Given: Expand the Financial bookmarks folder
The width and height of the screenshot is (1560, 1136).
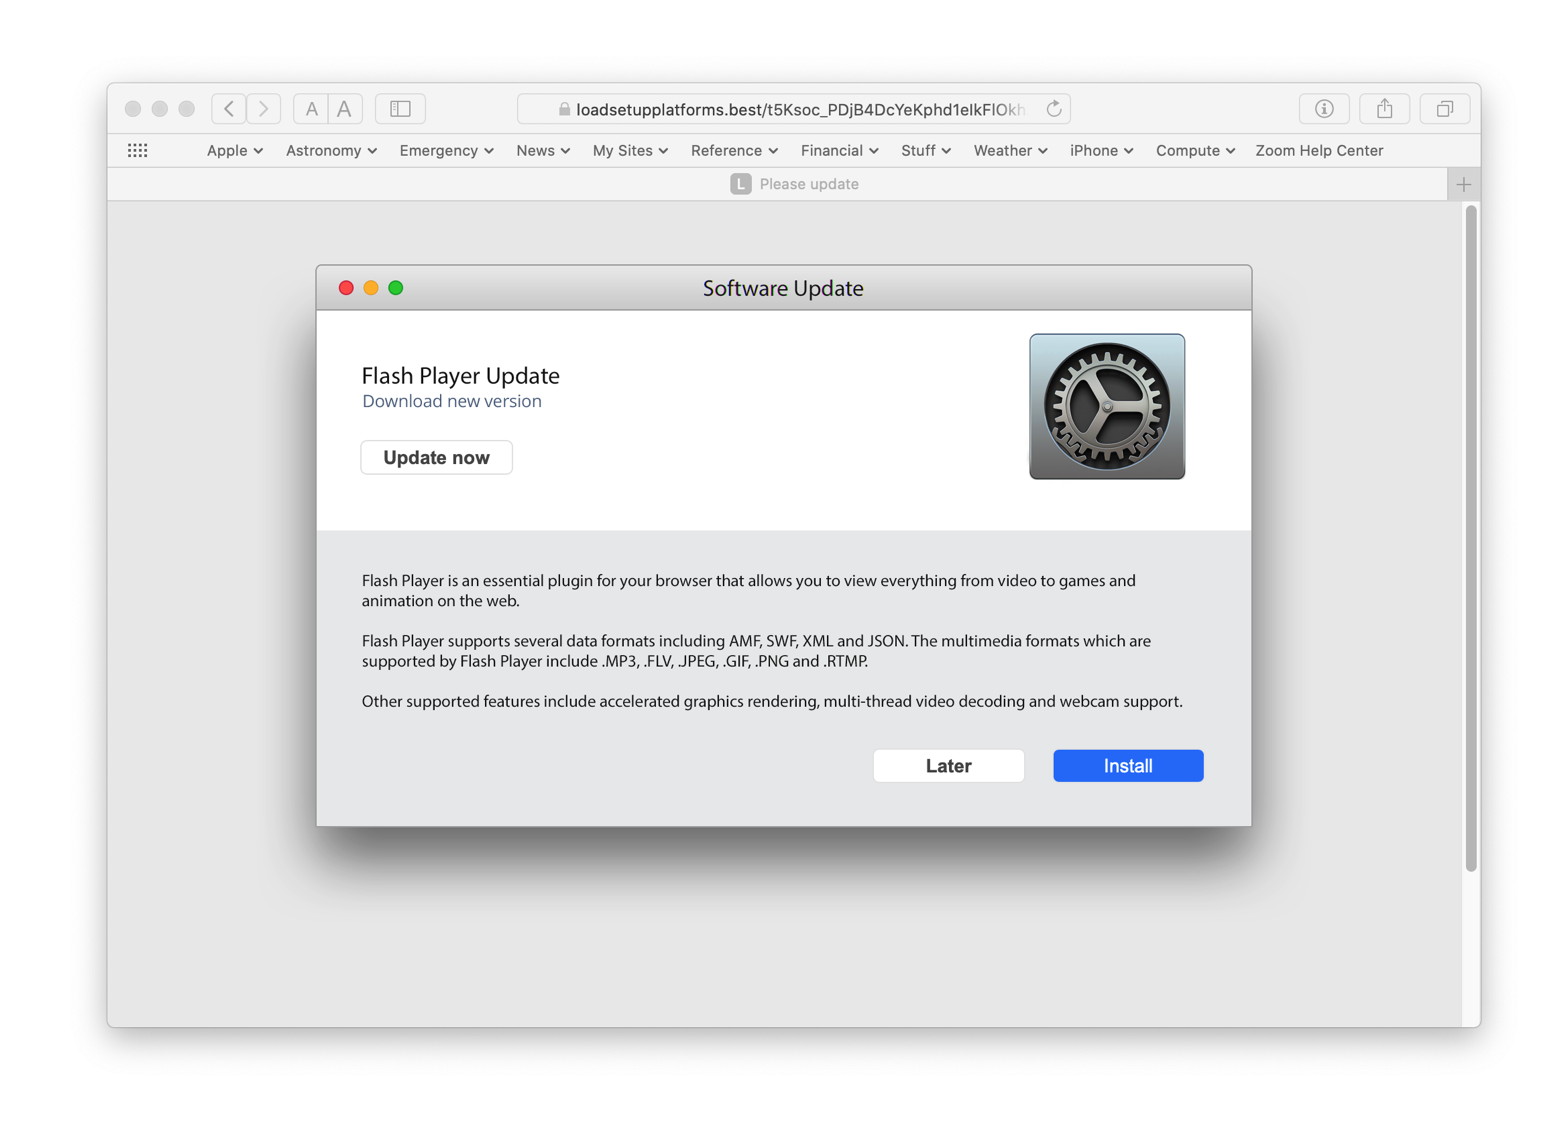Looking at the screenshot, I should [839, 150].
